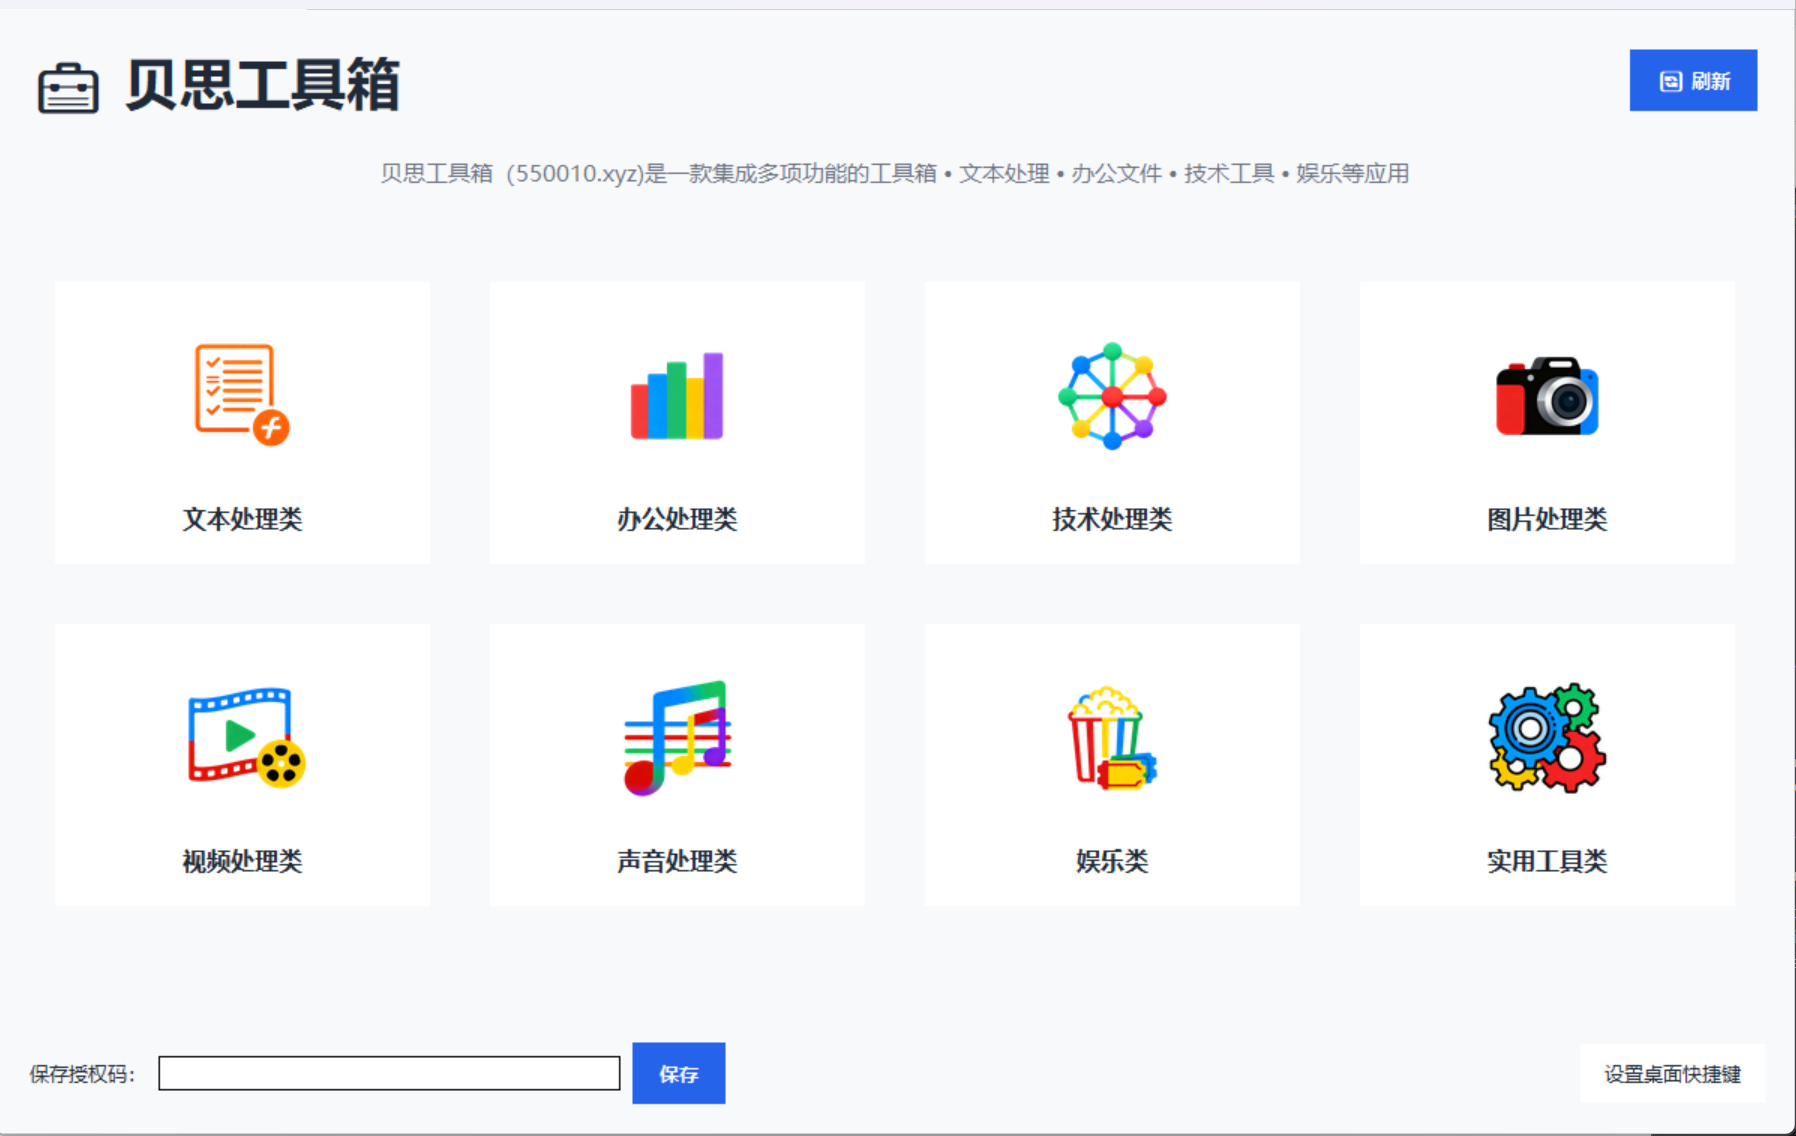Select the 办公处理类 bar chart icon
The width and height of the screenshot is (1796, 1136).
(676, 397)
